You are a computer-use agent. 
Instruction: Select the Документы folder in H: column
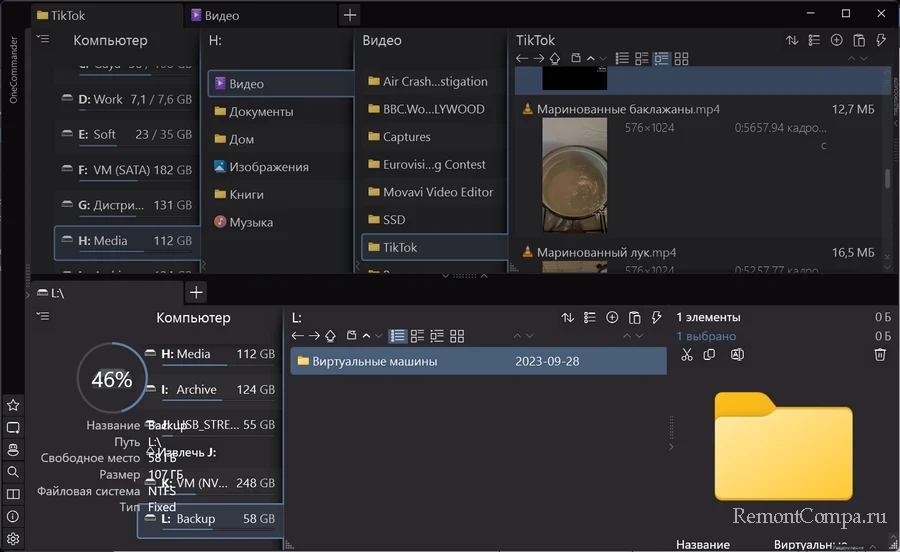coord(260,112)
